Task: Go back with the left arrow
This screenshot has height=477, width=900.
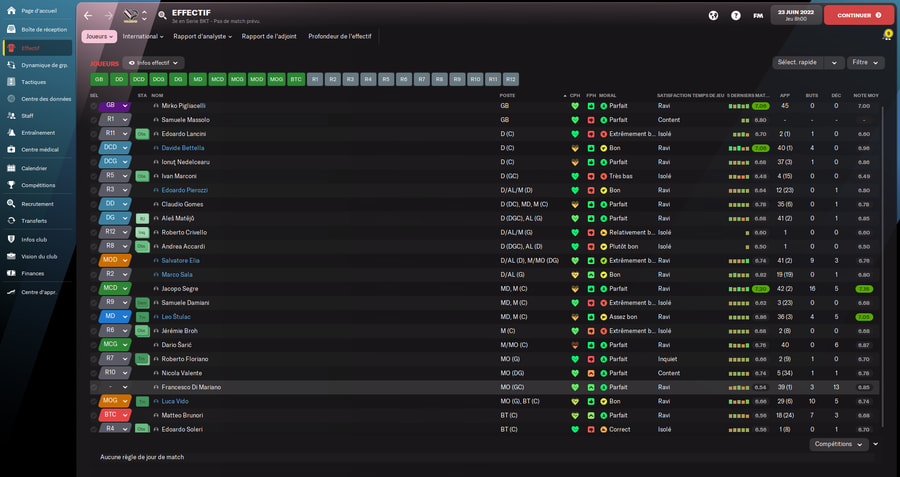Action: tap(88, 15)
